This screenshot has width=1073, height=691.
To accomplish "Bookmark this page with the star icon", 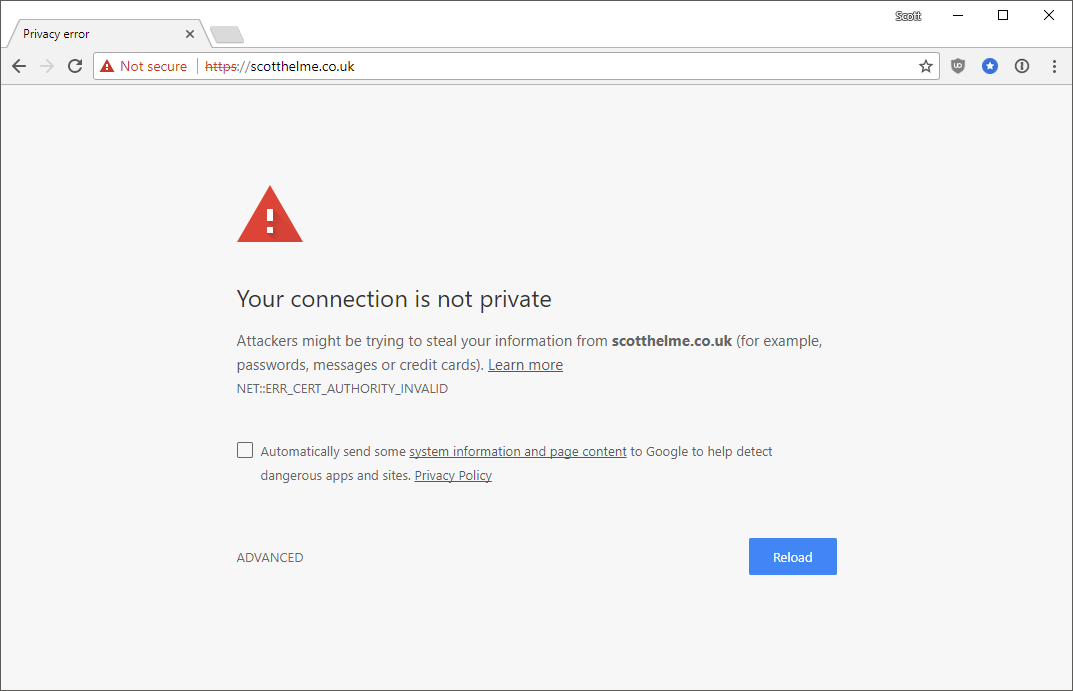I will (x=925, y=66).
